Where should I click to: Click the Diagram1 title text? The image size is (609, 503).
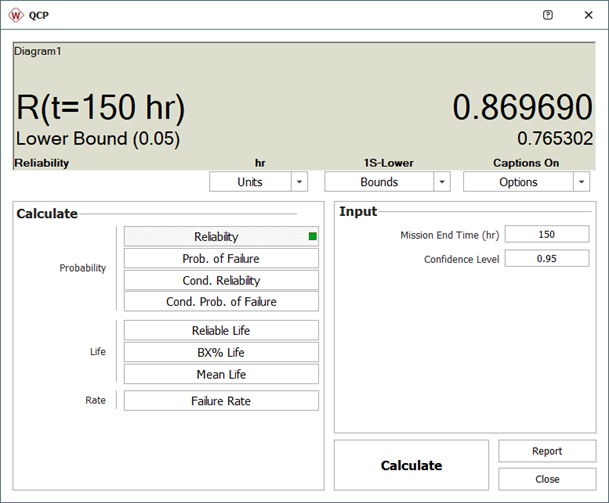tap(38, 51)
